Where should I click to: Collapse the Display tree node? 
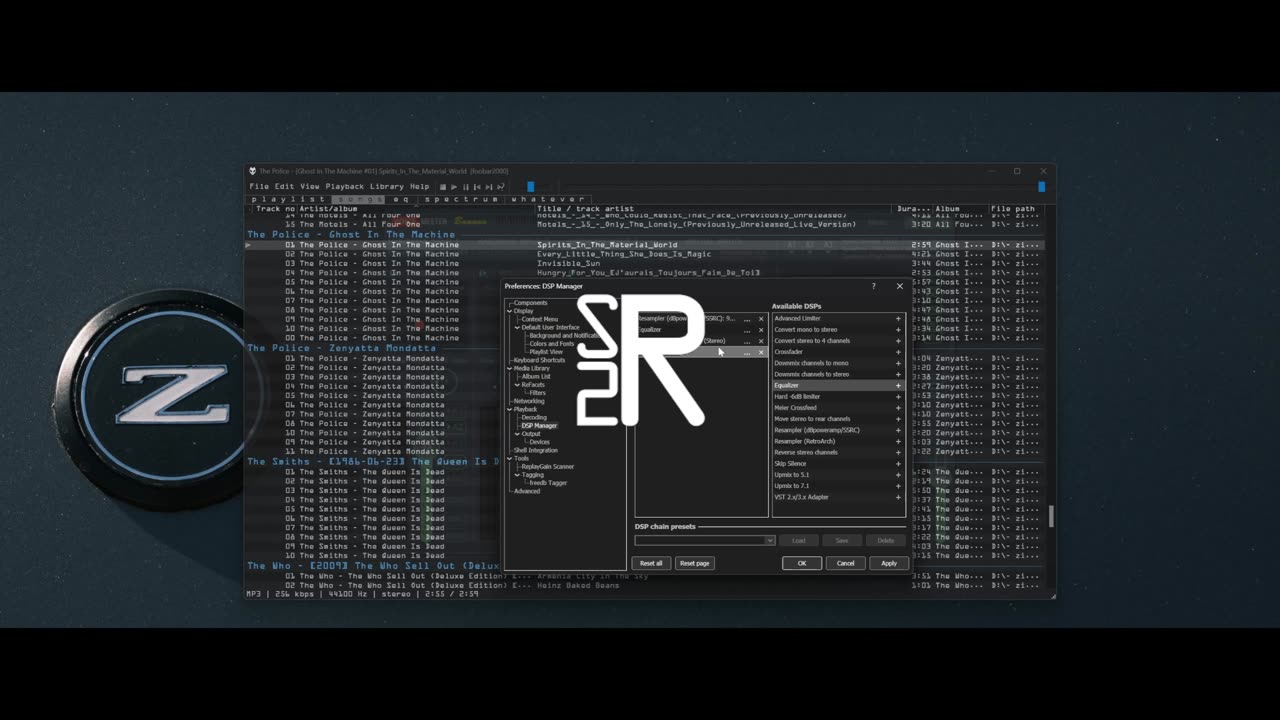(510, 311)
